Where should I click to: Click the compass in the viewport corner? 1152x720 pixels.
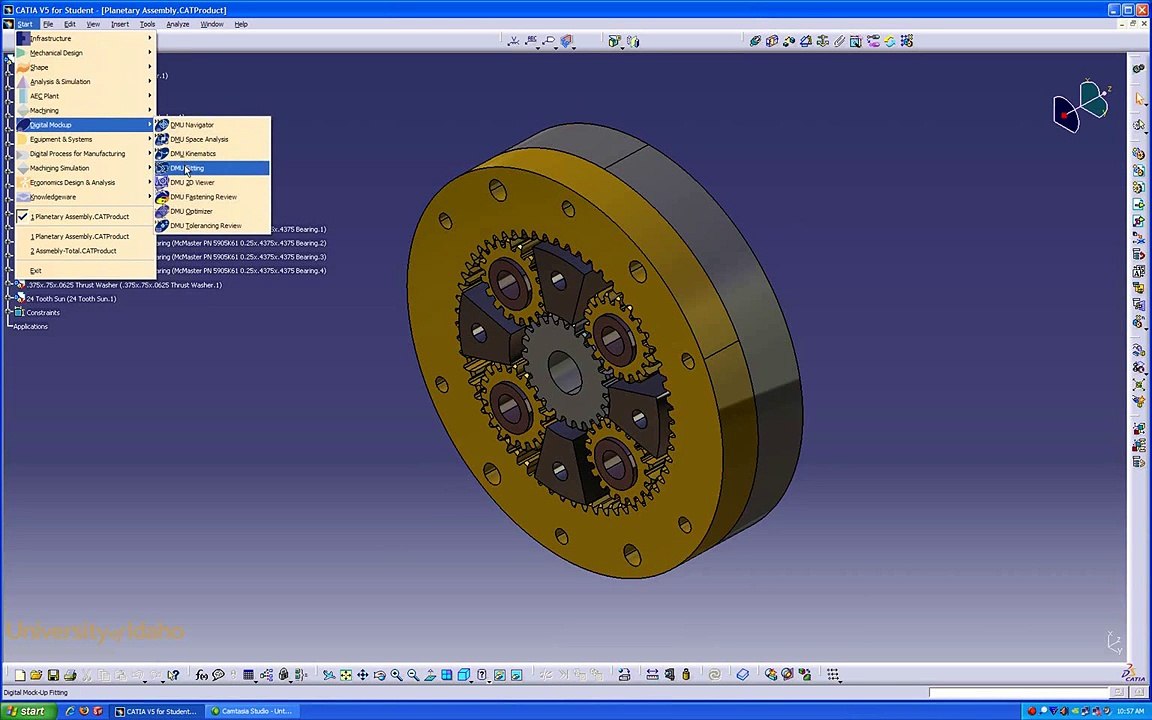coord(1081,107)
